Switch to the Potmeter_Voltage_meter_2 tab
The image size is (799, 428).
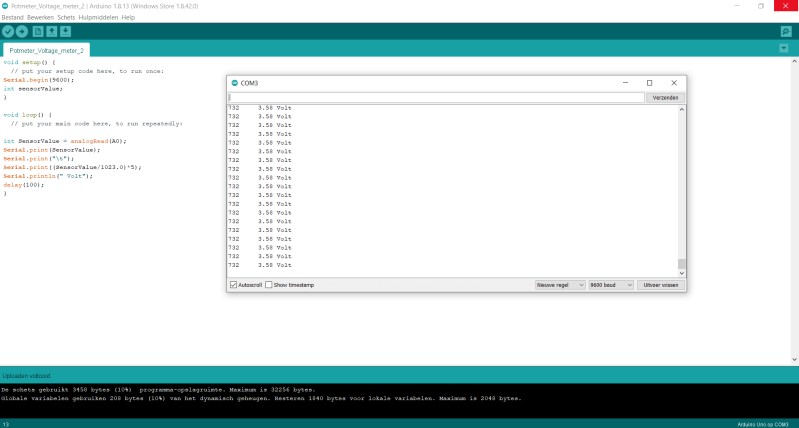click(48, 49)
